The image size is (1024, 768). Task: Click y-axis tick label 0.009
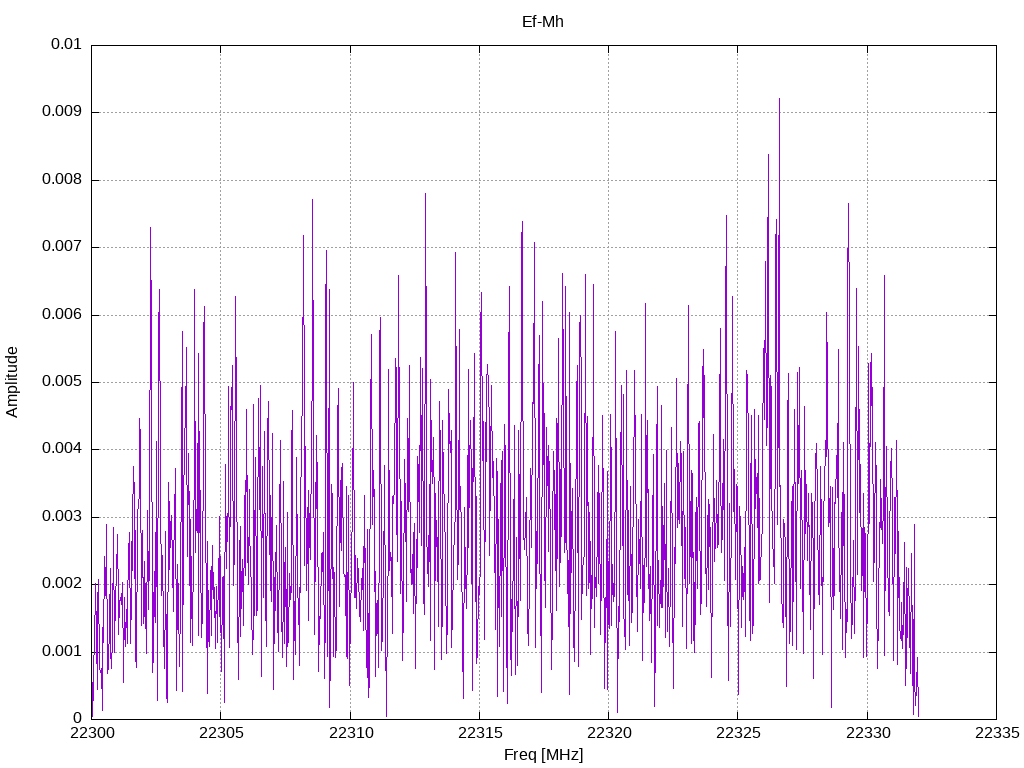point(62,112)
